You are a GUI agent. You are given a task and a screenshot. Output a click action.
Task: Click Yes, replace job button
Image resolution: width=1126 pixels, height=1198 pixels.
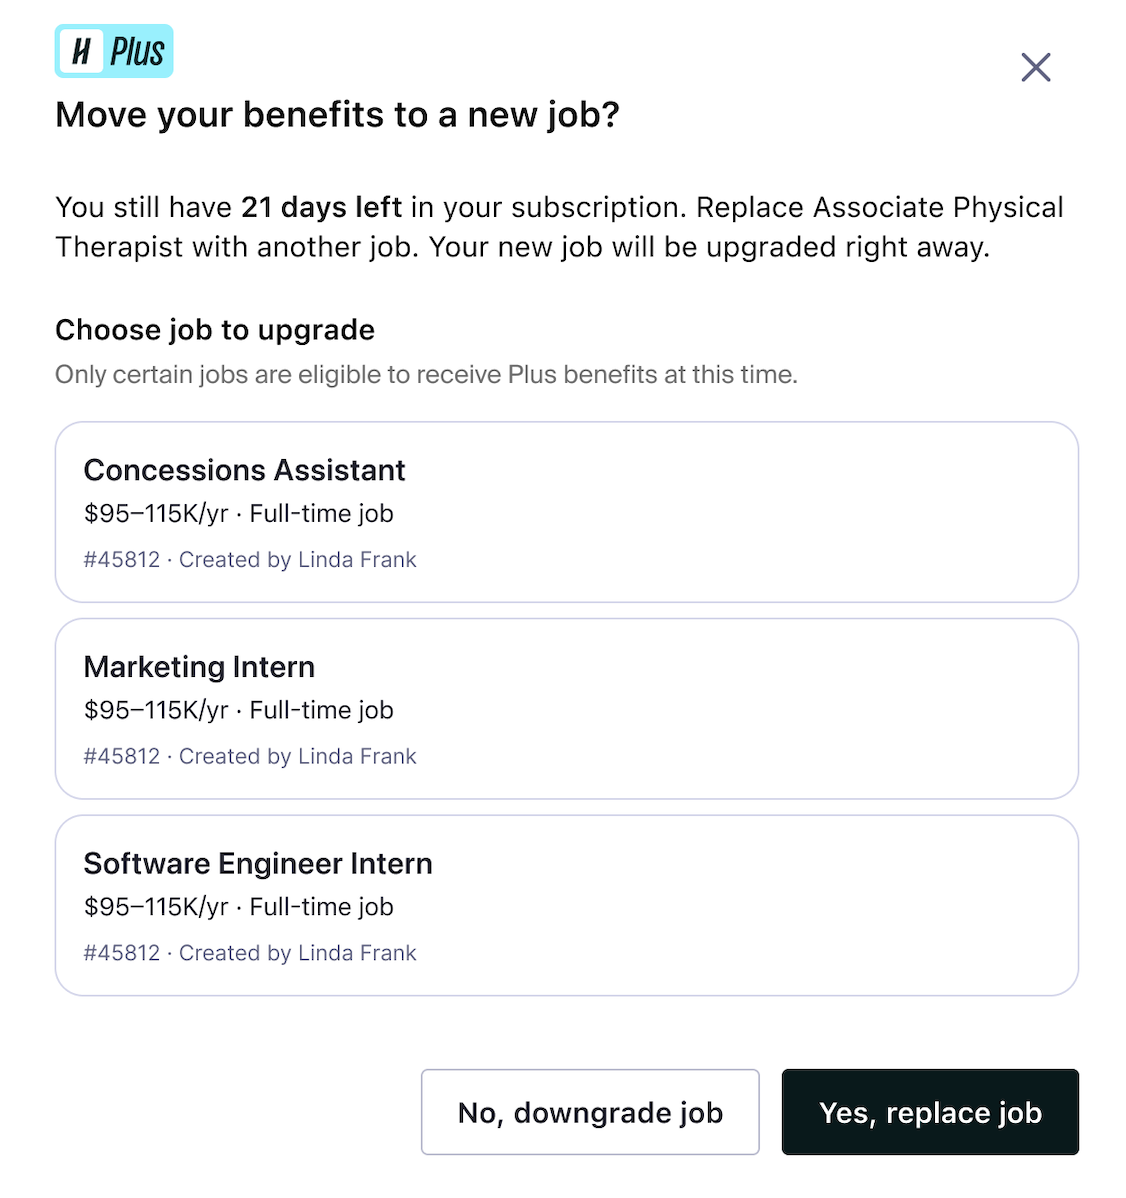(x=930, y=1112)
